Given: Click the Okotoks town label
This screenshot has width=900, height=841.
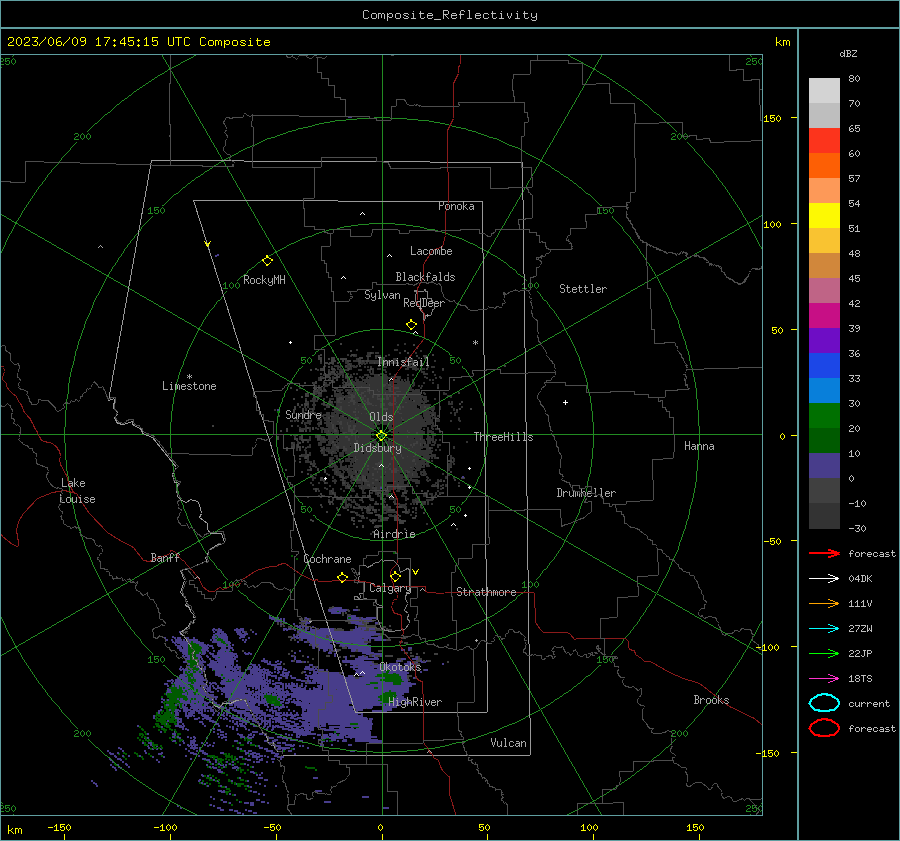Looking at the screenshot, I should (400, 667).
